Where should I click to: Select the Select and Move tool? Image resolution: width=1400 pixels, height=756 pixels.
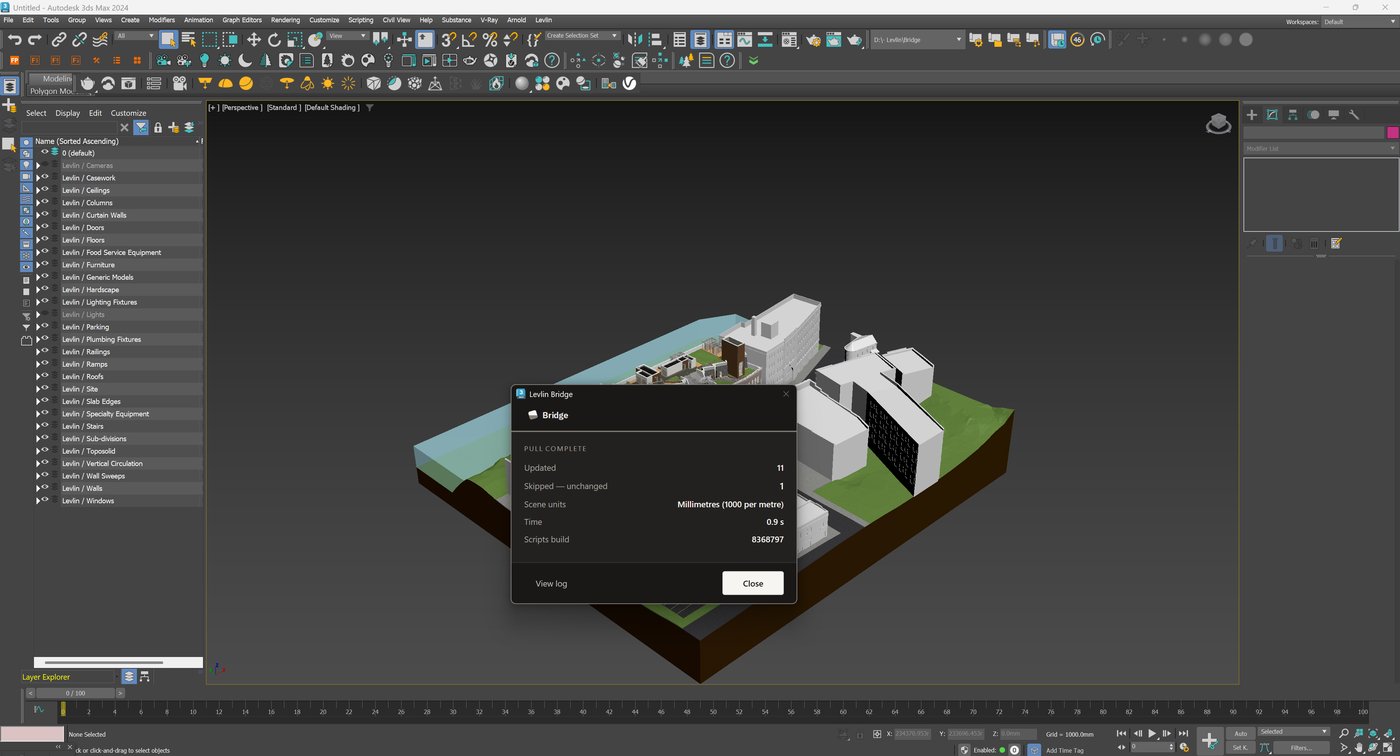point(254,40)
